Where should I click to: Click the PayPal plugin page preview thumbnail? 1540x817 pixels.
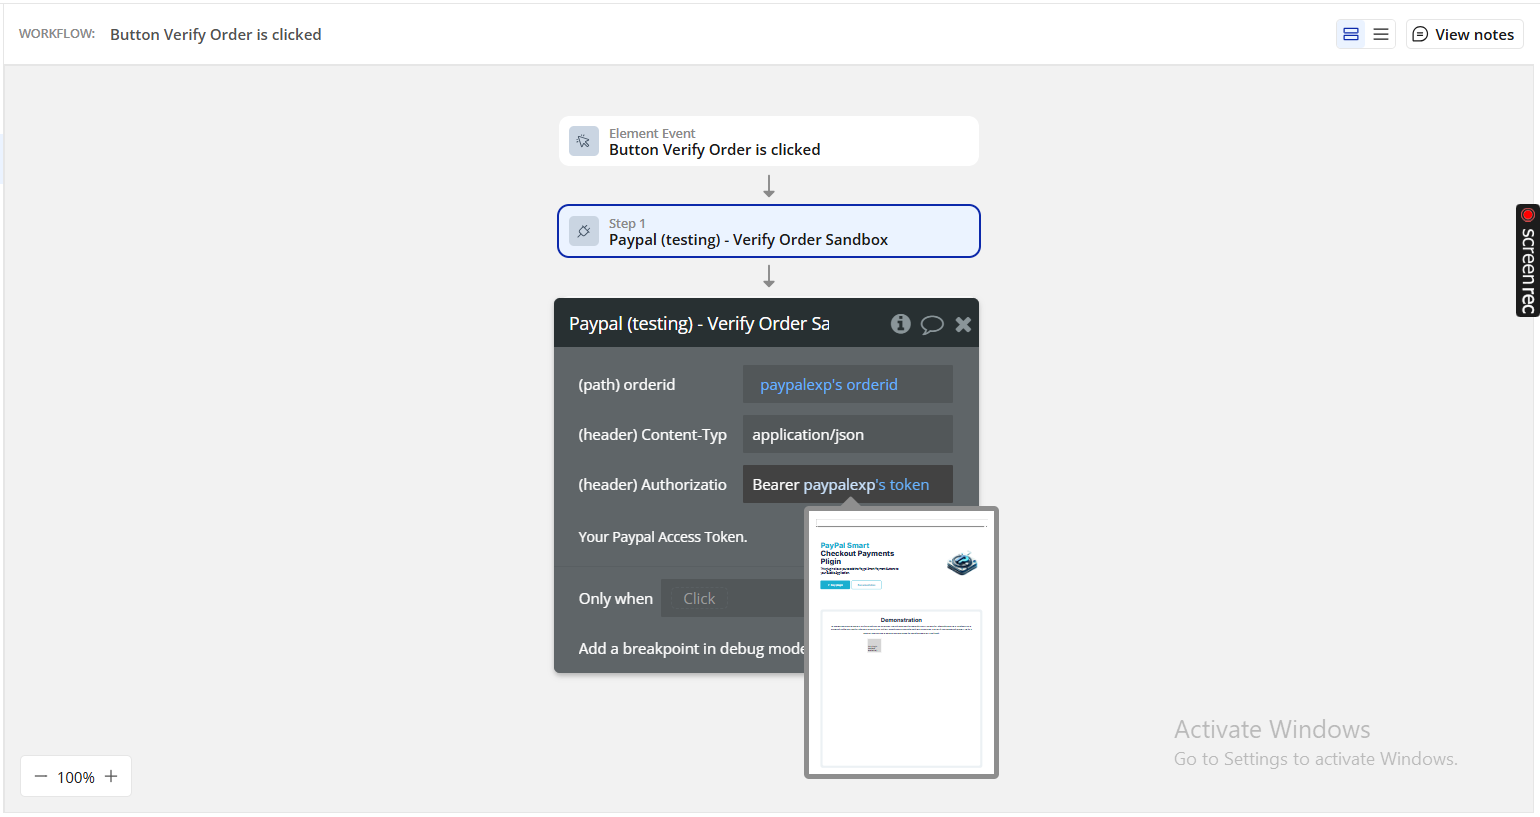click(901, 642)
